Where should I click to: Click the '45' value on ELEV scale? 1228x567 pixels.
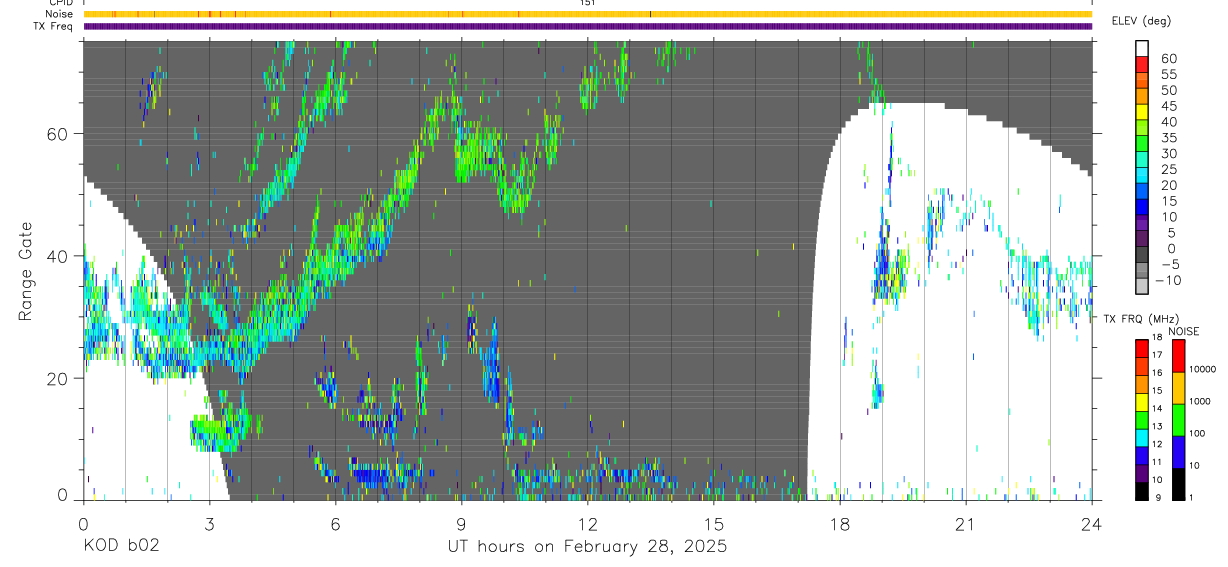(1168, 106)
